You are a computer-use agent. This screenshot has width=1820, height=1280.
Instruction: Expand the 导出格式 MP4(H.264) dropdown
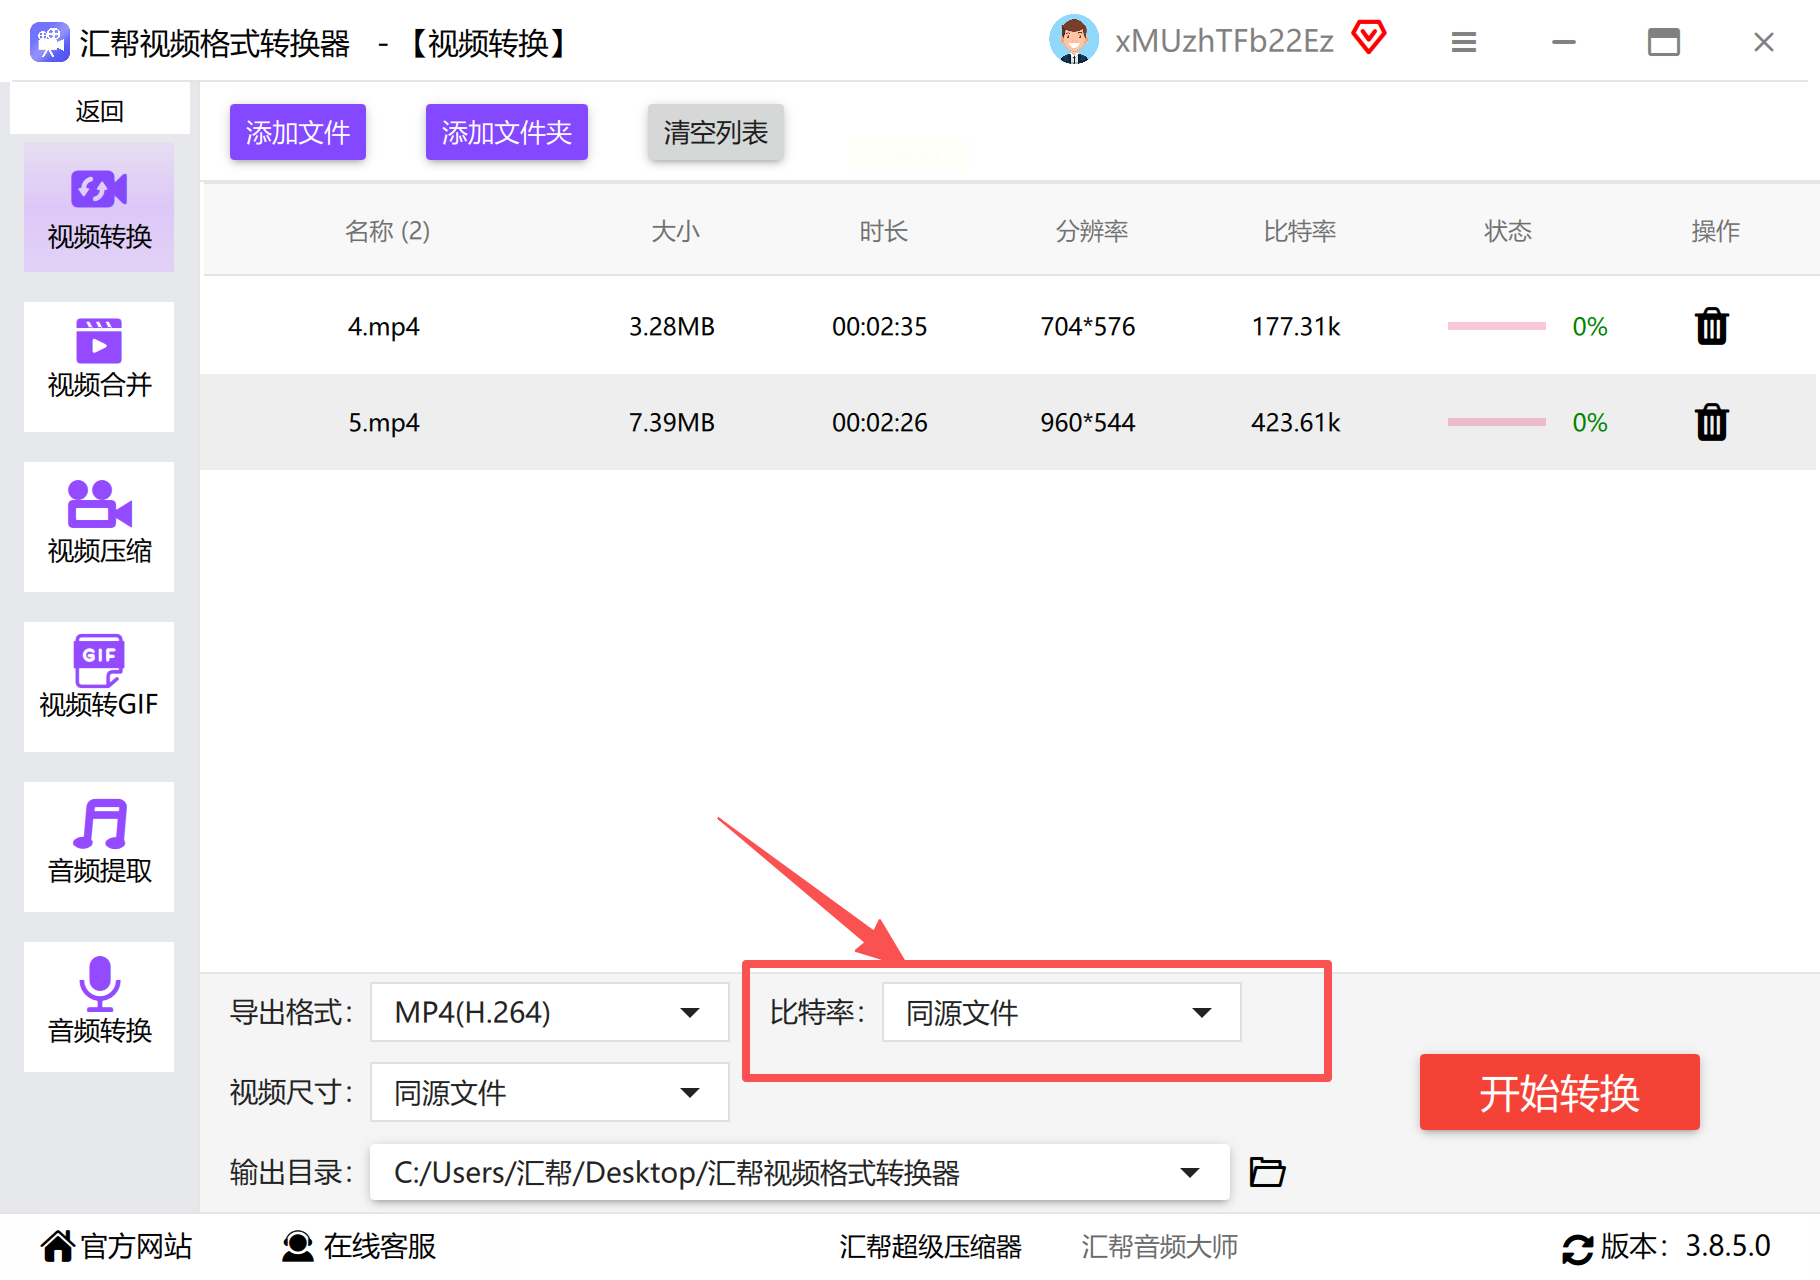coord(549,1012)
